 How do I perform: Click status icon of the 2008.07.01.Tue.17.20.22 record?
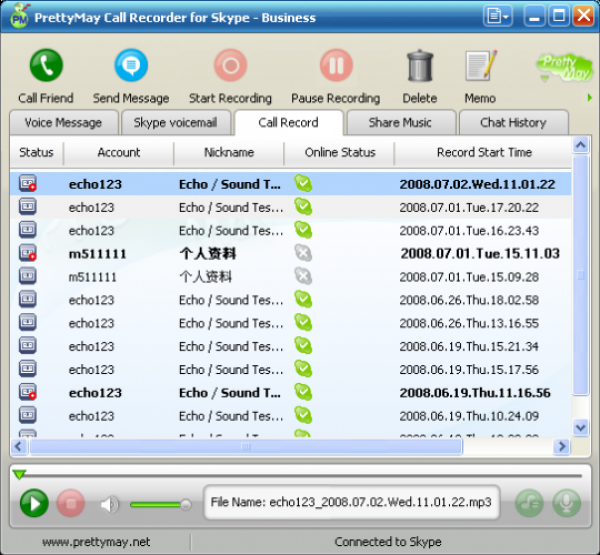click(28, 207)
